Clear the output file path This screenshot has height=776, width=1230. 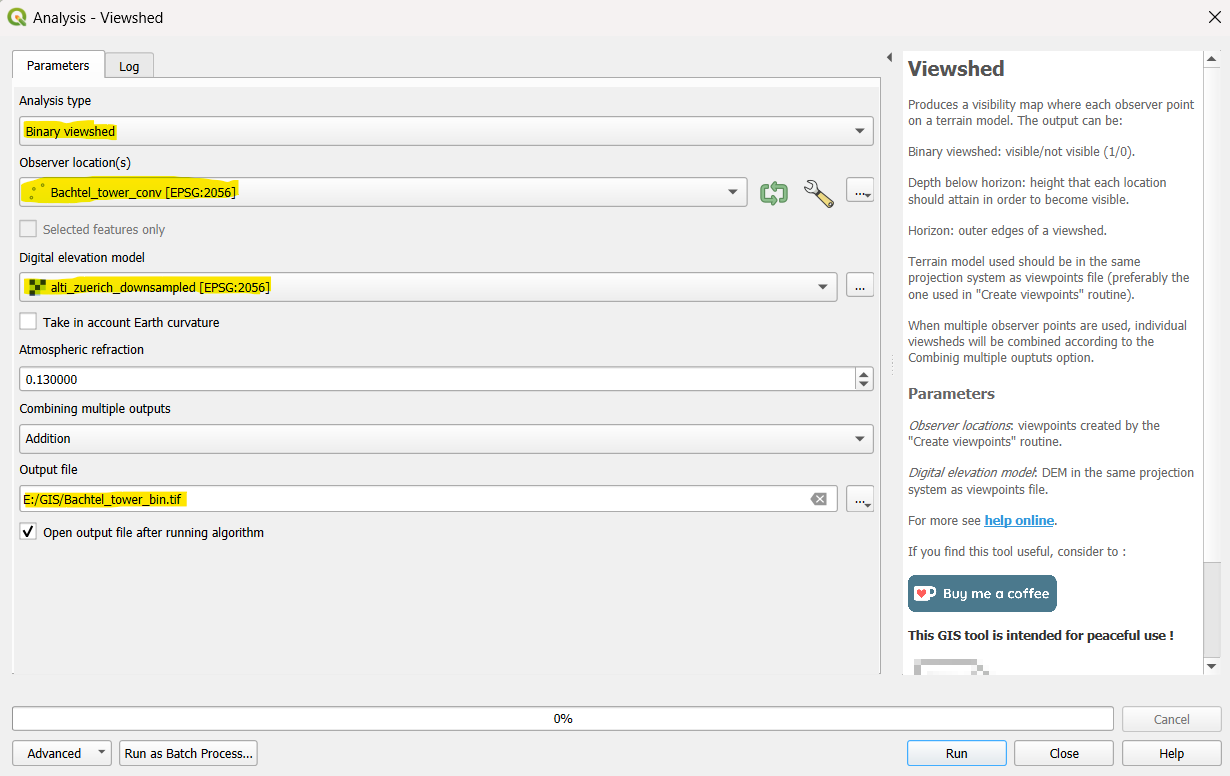(x=819, y=498)
